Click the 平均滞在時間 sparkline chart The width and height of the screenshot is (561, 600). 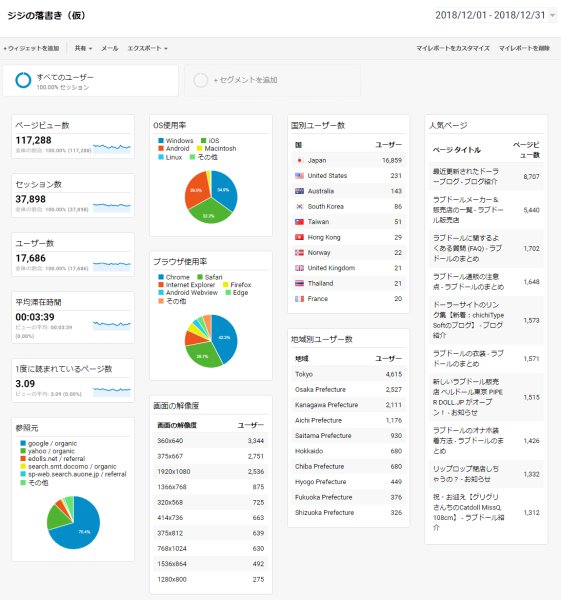(x=112, y=325)
